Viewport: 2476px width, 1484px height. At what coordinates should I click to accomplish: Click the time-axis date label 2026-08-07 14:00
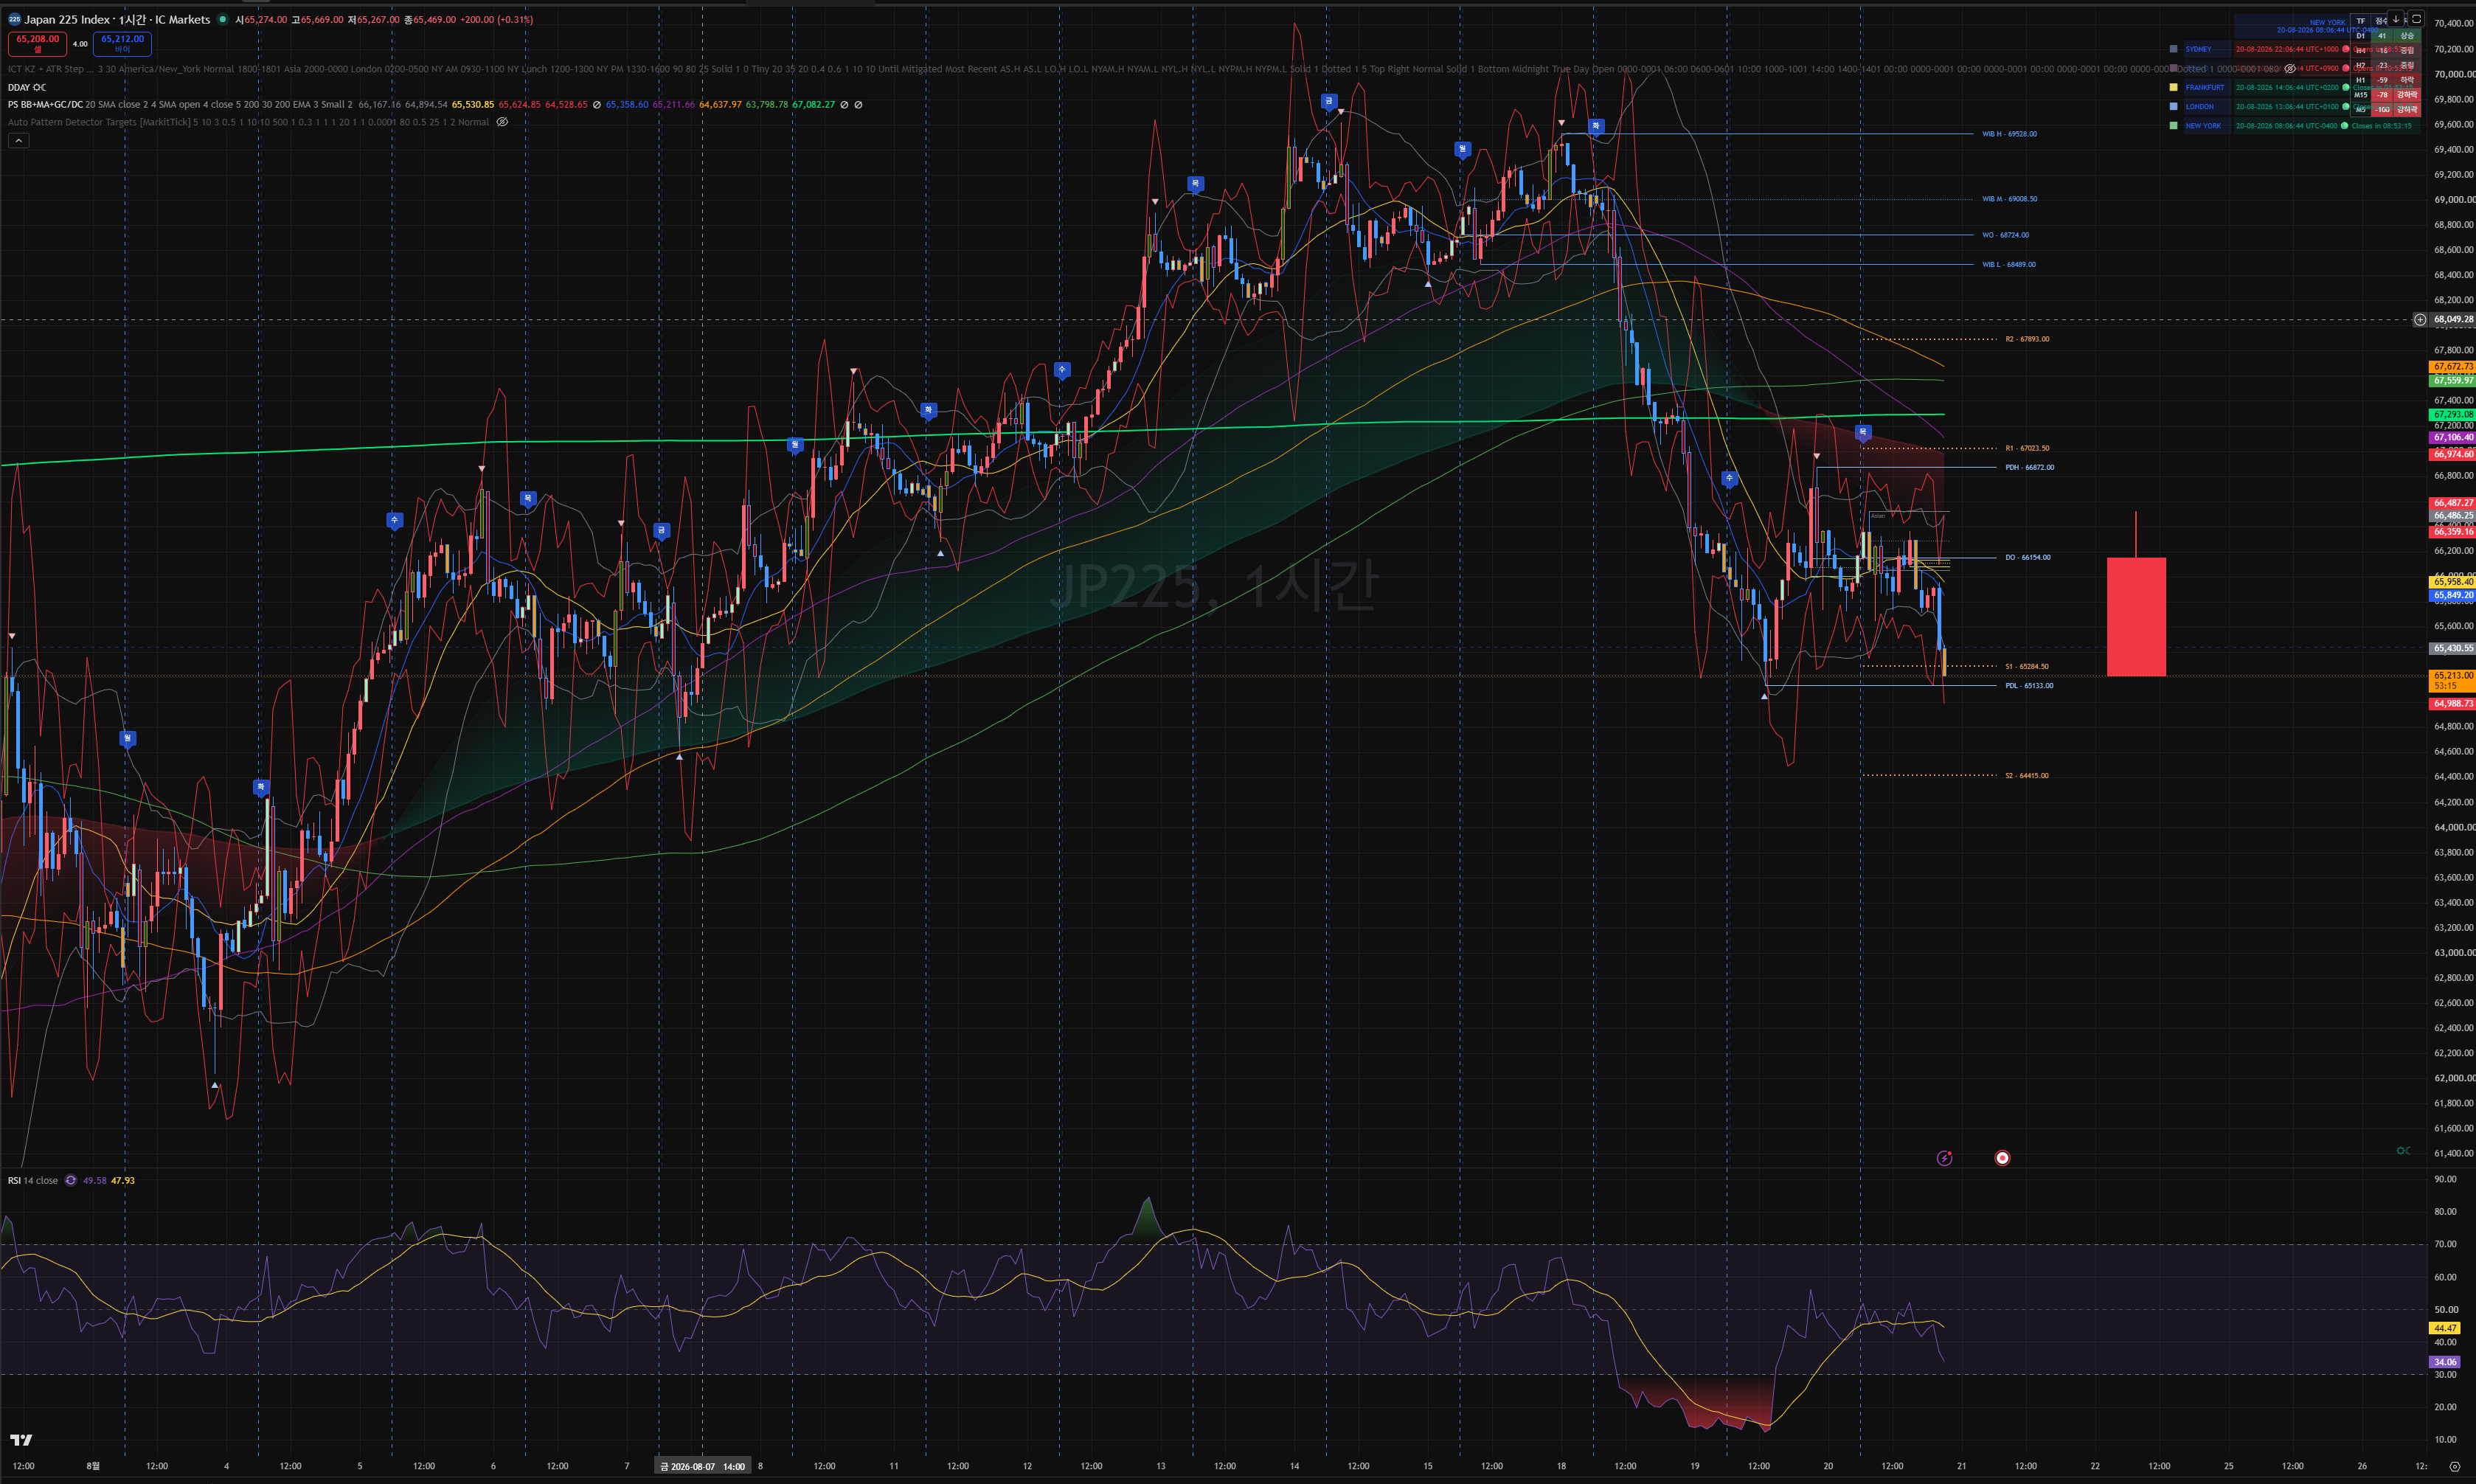(702, 1466)
